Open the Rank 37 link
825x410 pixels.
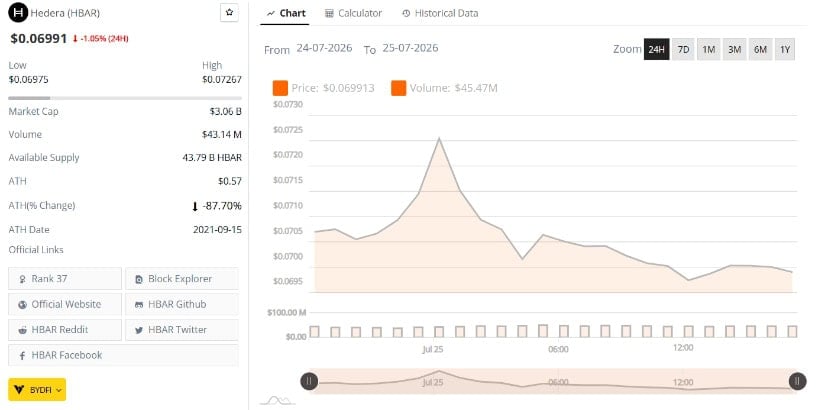tap(65, 278)
